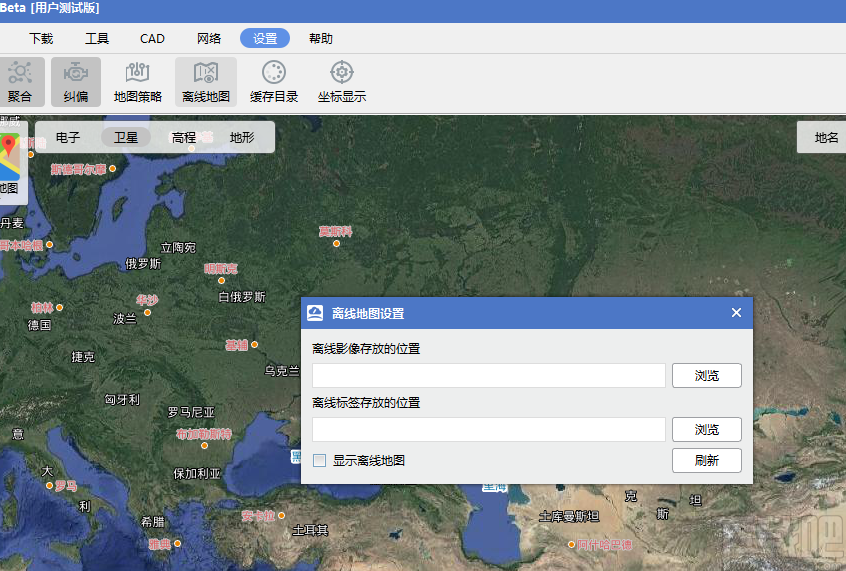Switch map layer to 卫星
Screen dimensions: 846x571
click(126, 137)
